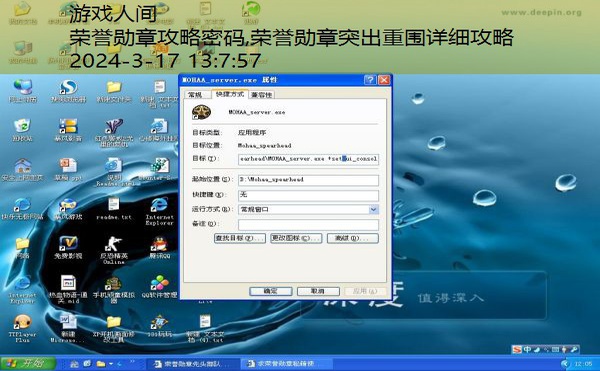Viewport: 600px width, 371px height.
Task: Select the 网上邻居 desktop icon
Action: (23, 91)
